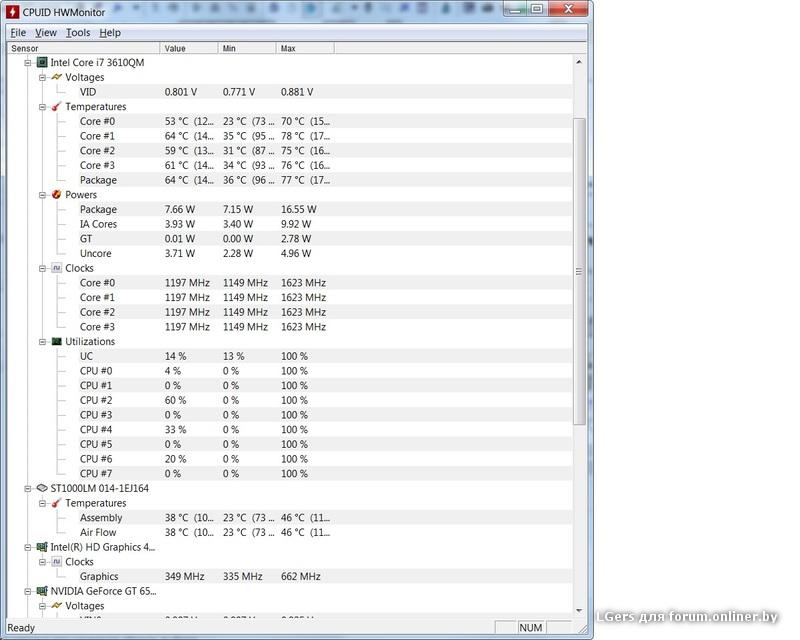Click the Value column header
This screenshot has height=640, width=800.
point(189,48)
